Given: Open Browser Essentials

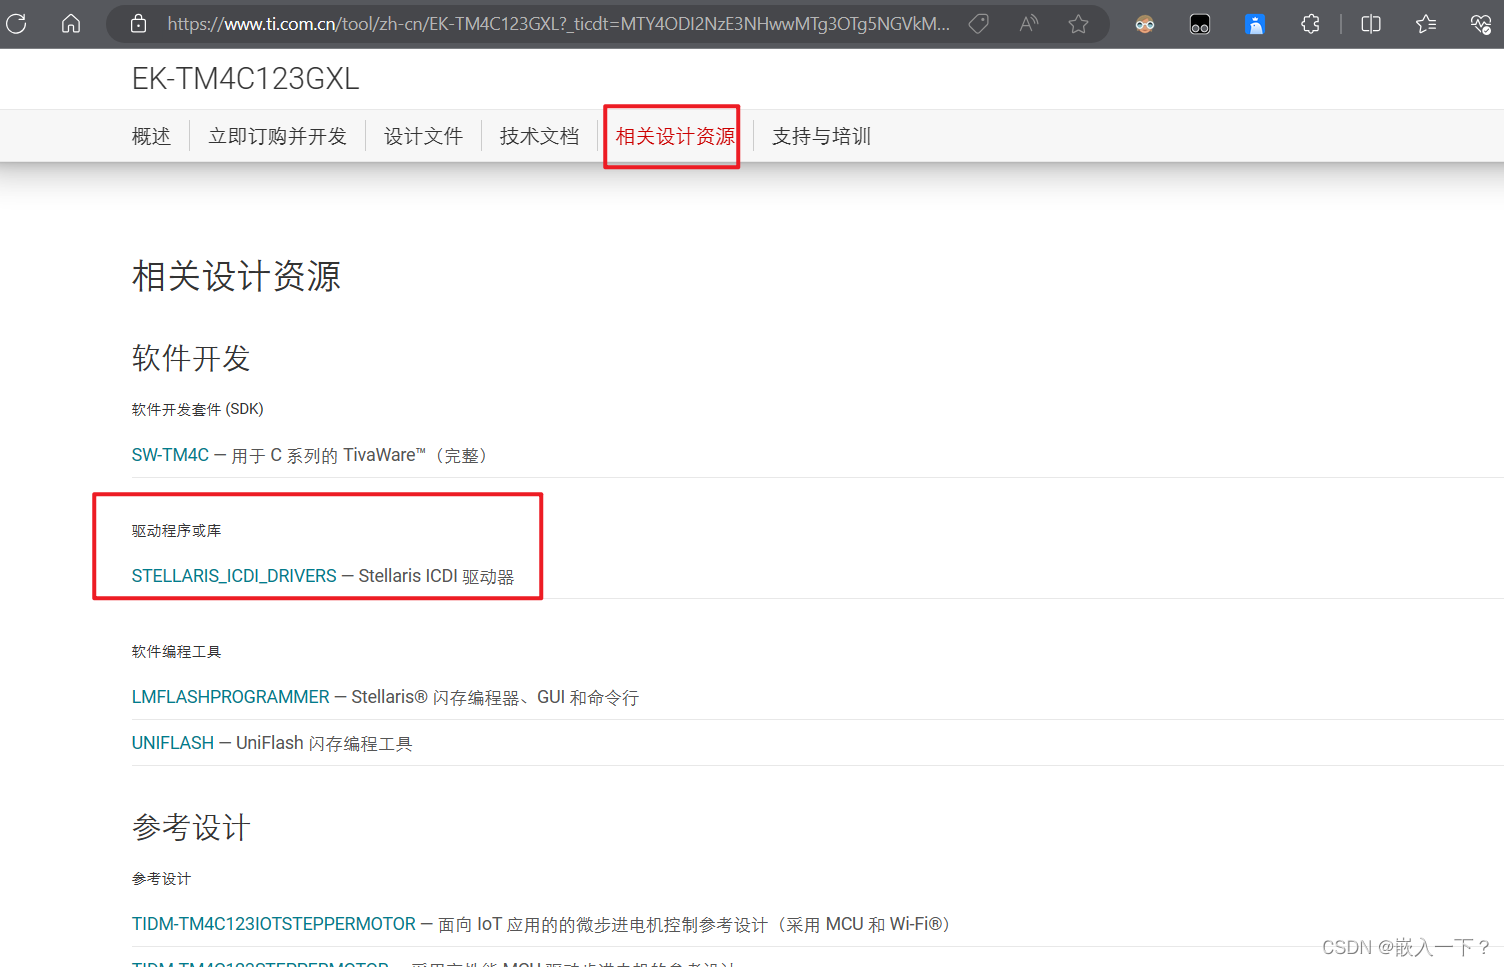Looking at the screenshot, I should coord(1481,23).
